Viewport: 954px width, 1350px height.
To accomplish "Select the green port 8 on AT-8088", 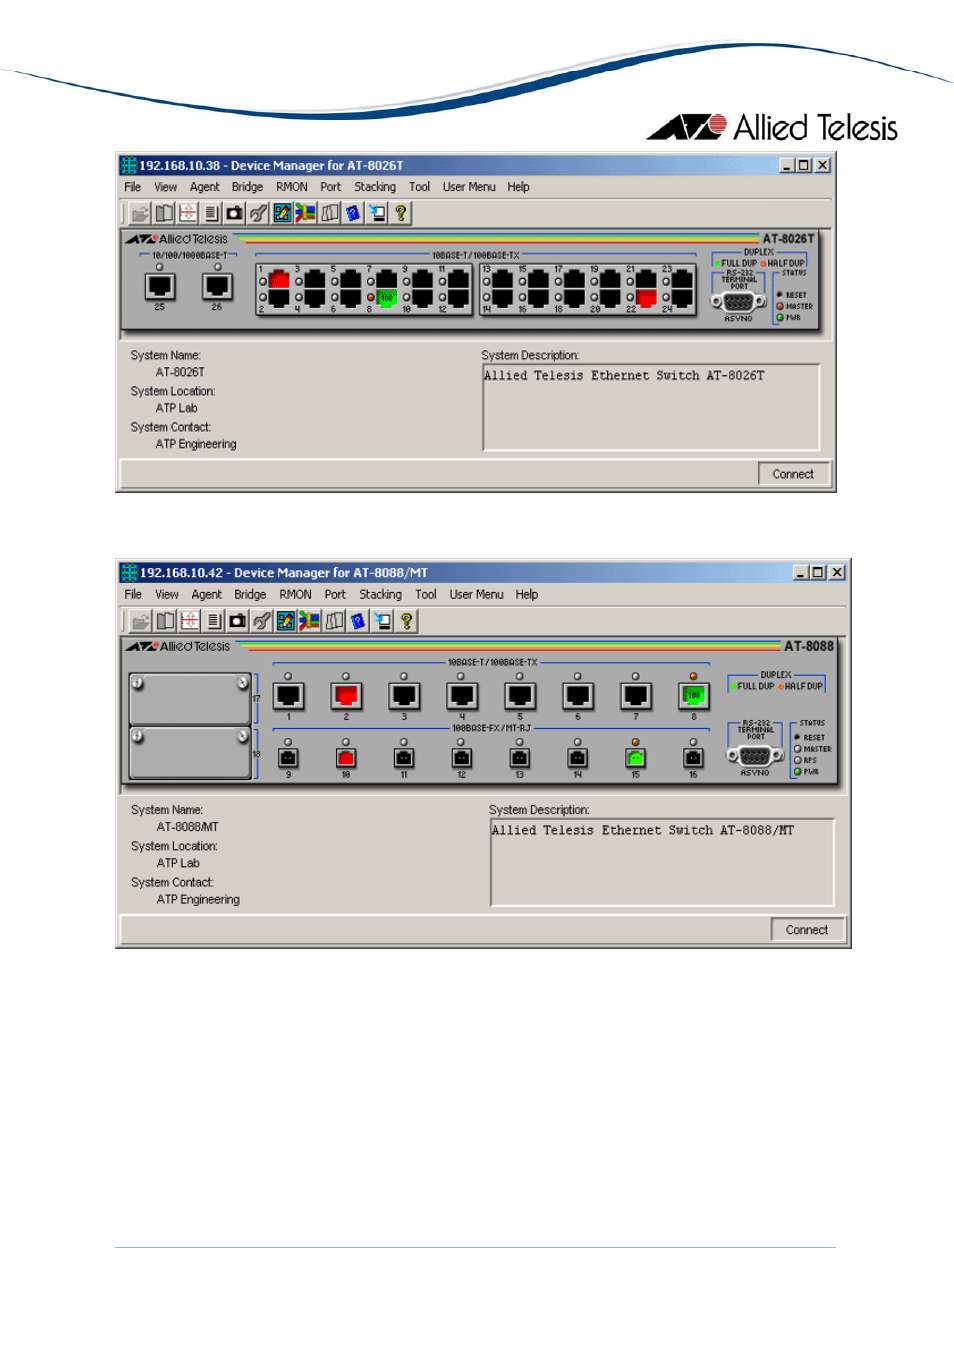I will tap(693, 695).
